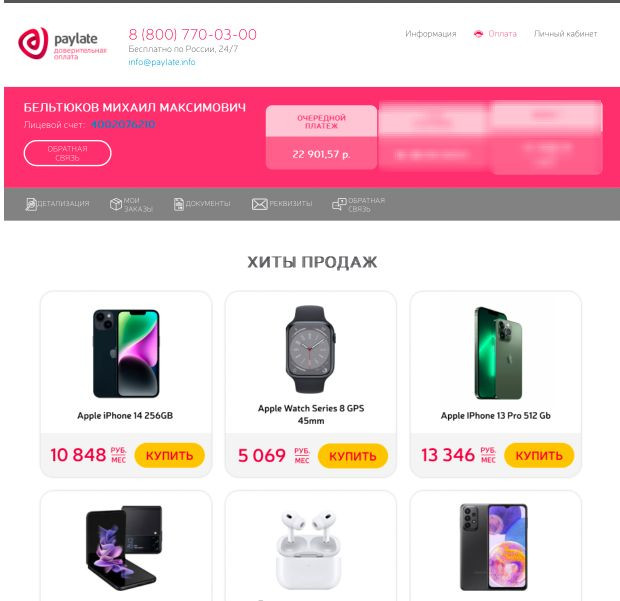The width and height of the screenshot is (620, 601).
Task: Open Обратная связь chat icon in gray bar
Action: (339, 204)
